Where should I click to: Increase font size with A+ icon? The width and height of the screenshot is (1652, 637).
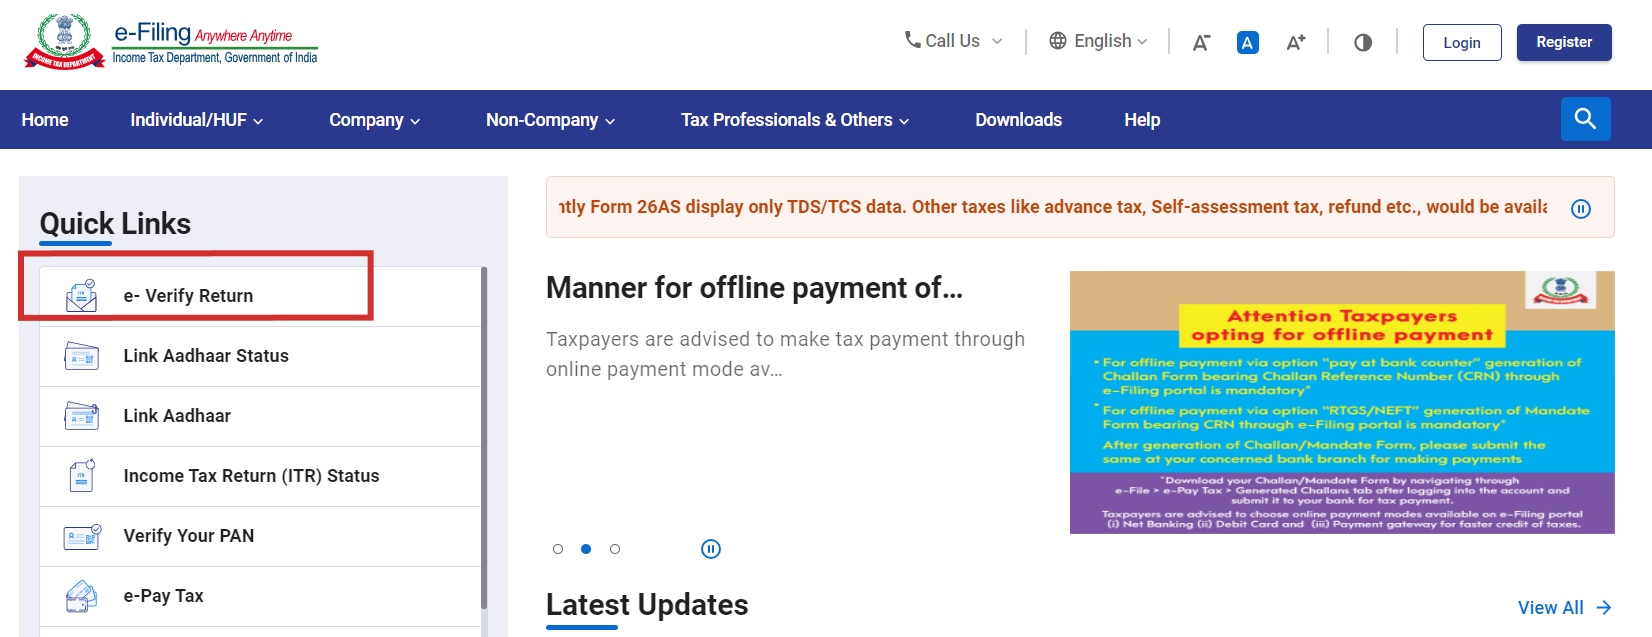point(1295,42)
